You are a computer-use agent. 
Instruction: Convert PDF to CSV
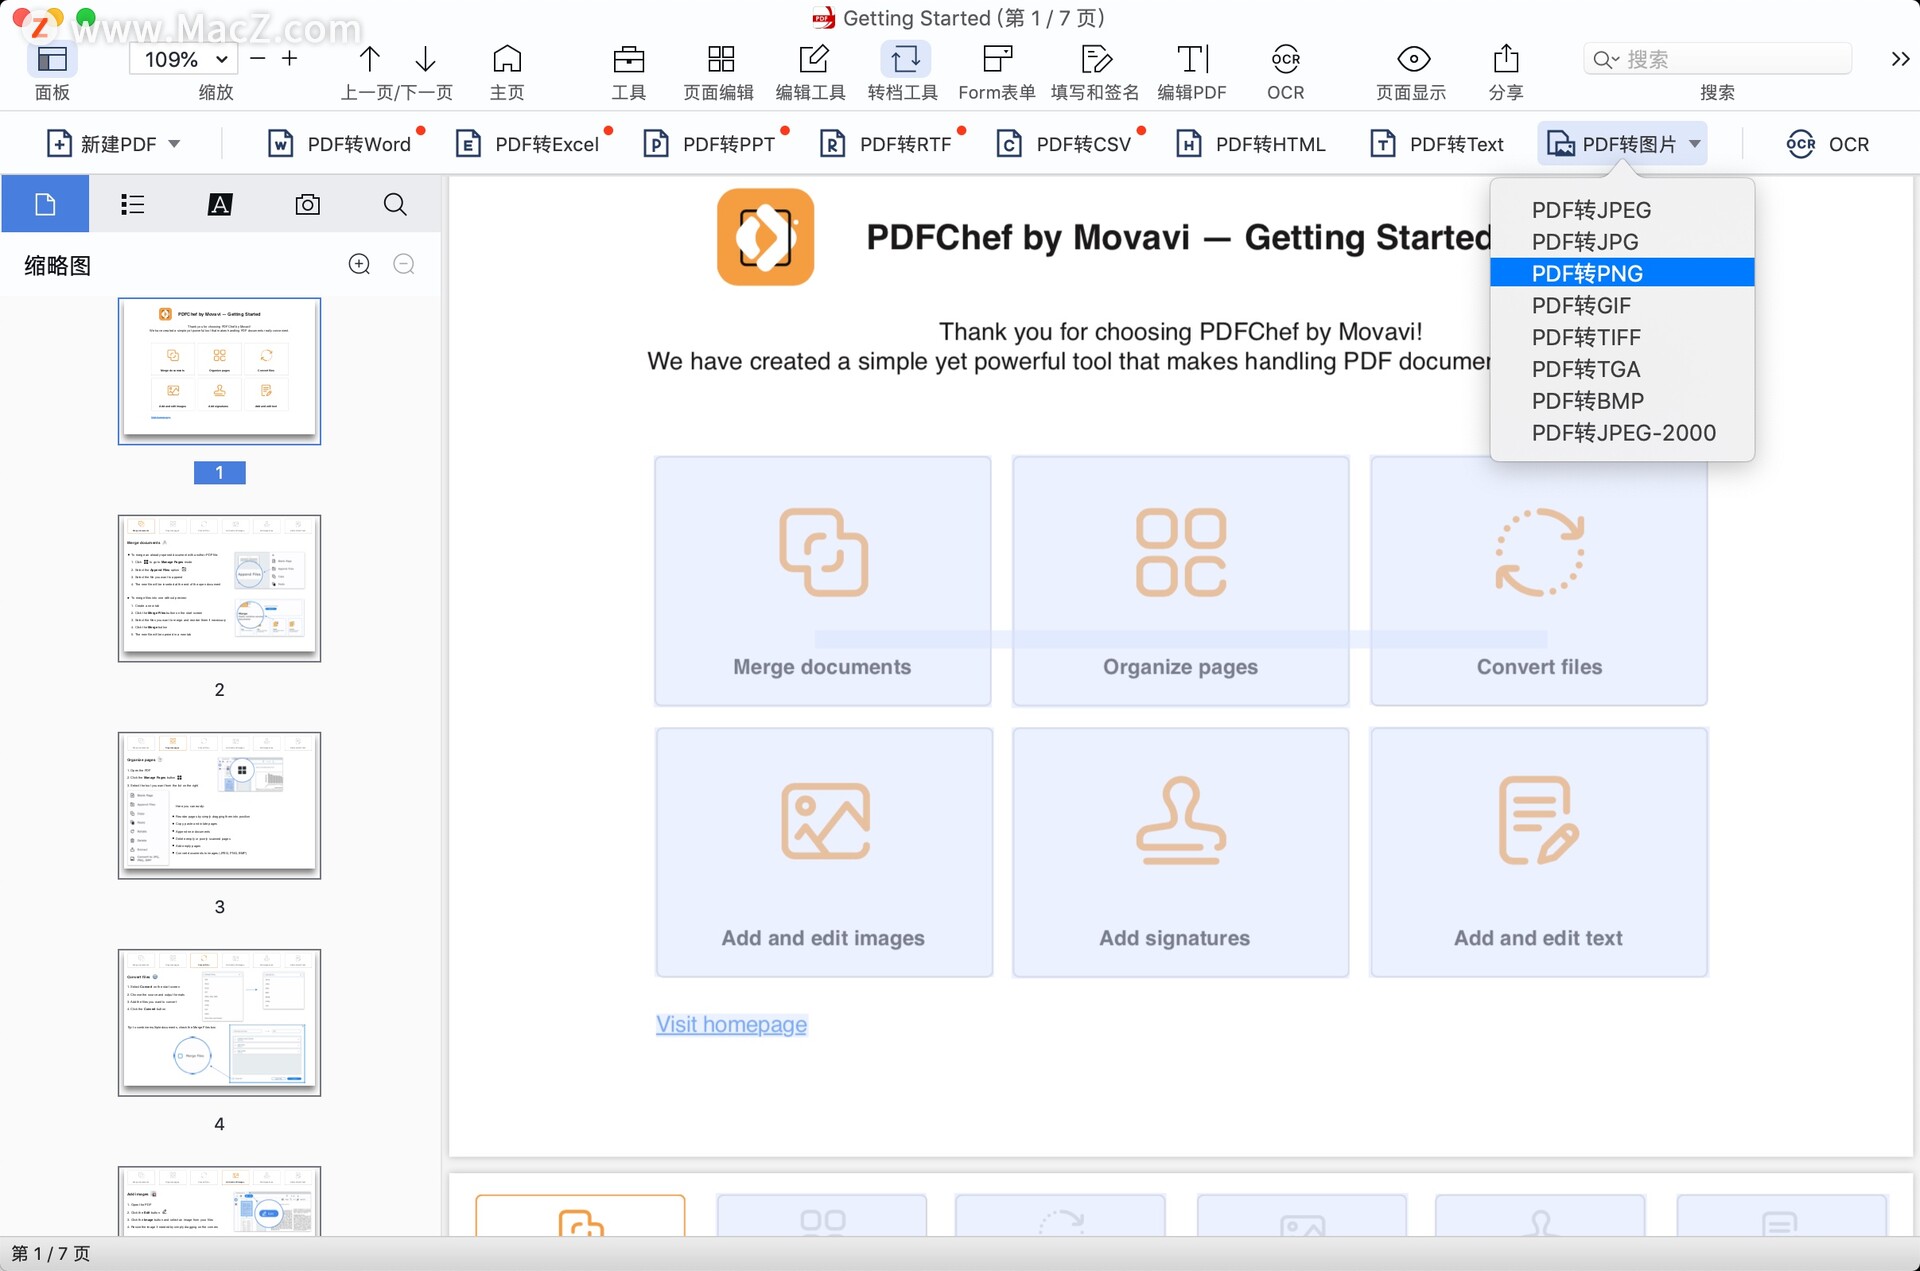click(x=1066, y=144)
